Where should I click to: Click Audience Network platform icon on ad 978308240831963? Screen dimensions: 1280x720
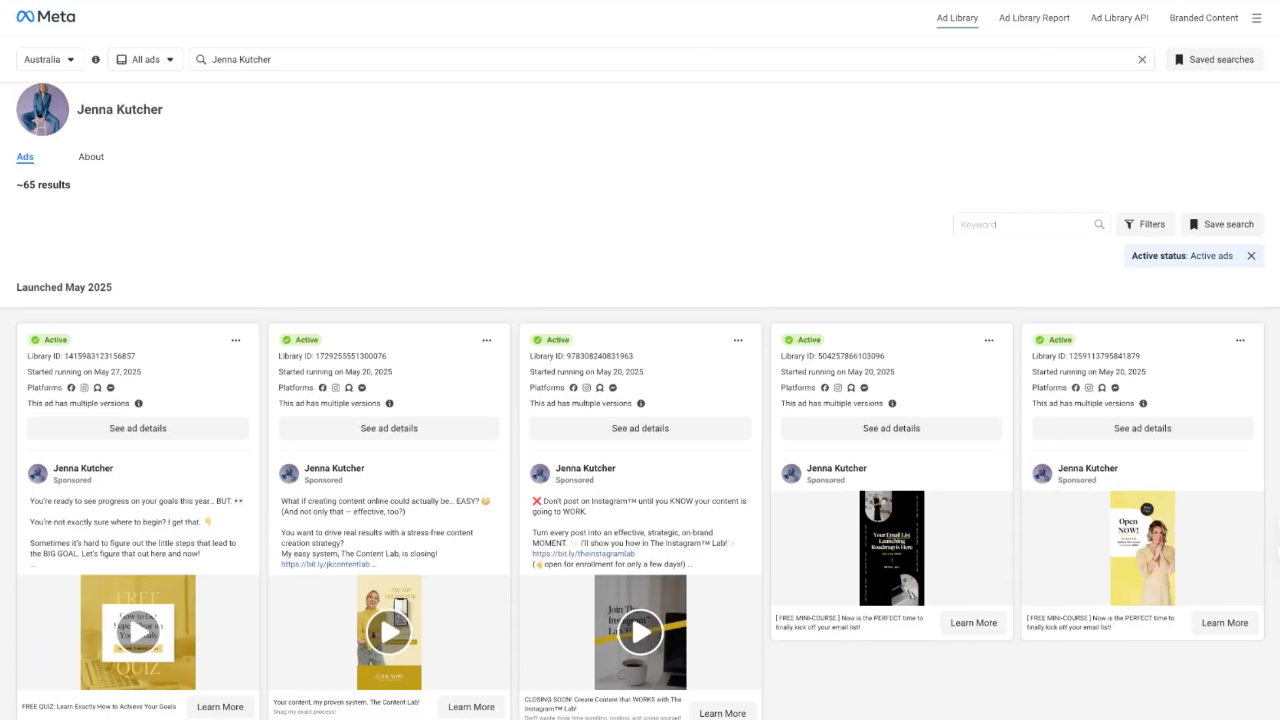pyautogui.click(x=600, y=388)
